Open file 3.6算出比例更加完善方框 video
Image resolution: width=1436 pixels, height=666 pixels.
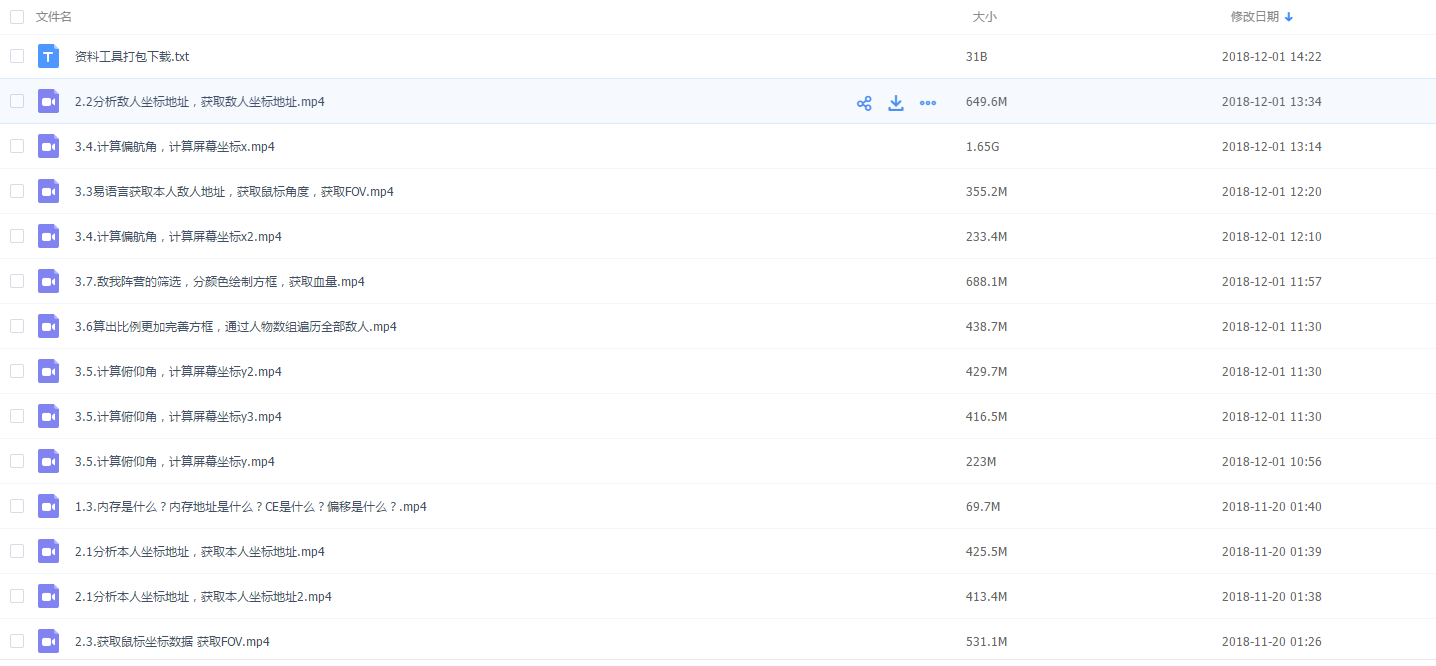click(236, 327)
